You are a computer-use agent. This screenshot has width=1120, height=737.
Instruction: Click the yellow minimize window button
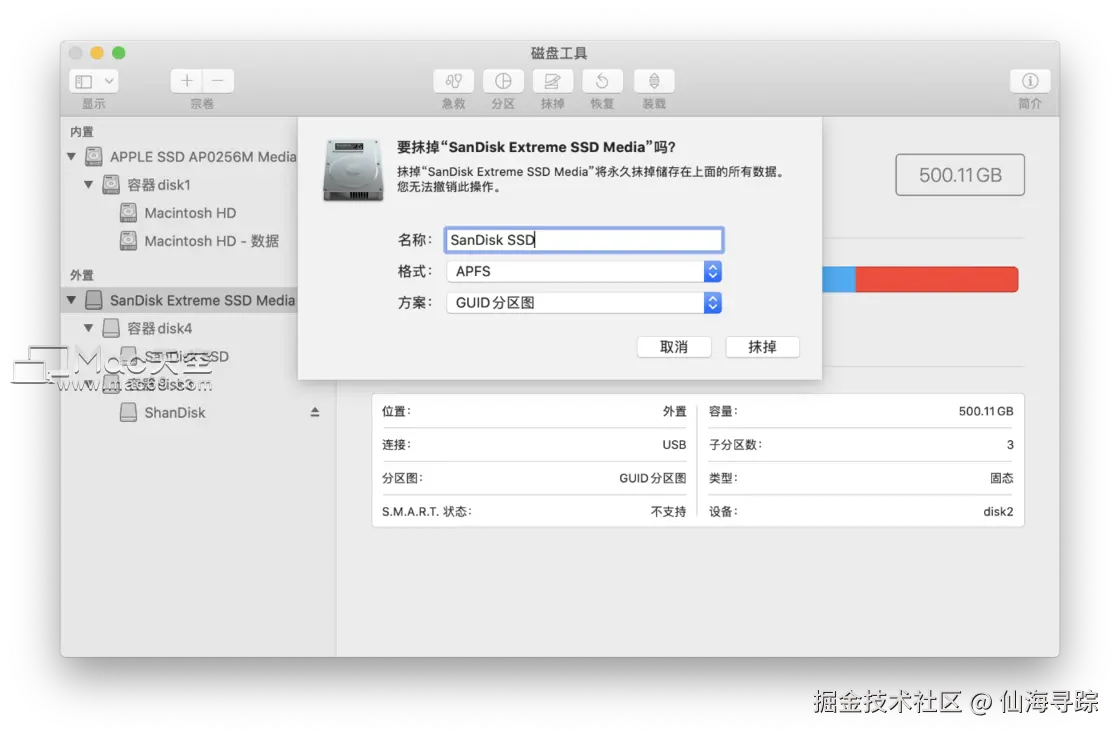click(x=97, y=53)
